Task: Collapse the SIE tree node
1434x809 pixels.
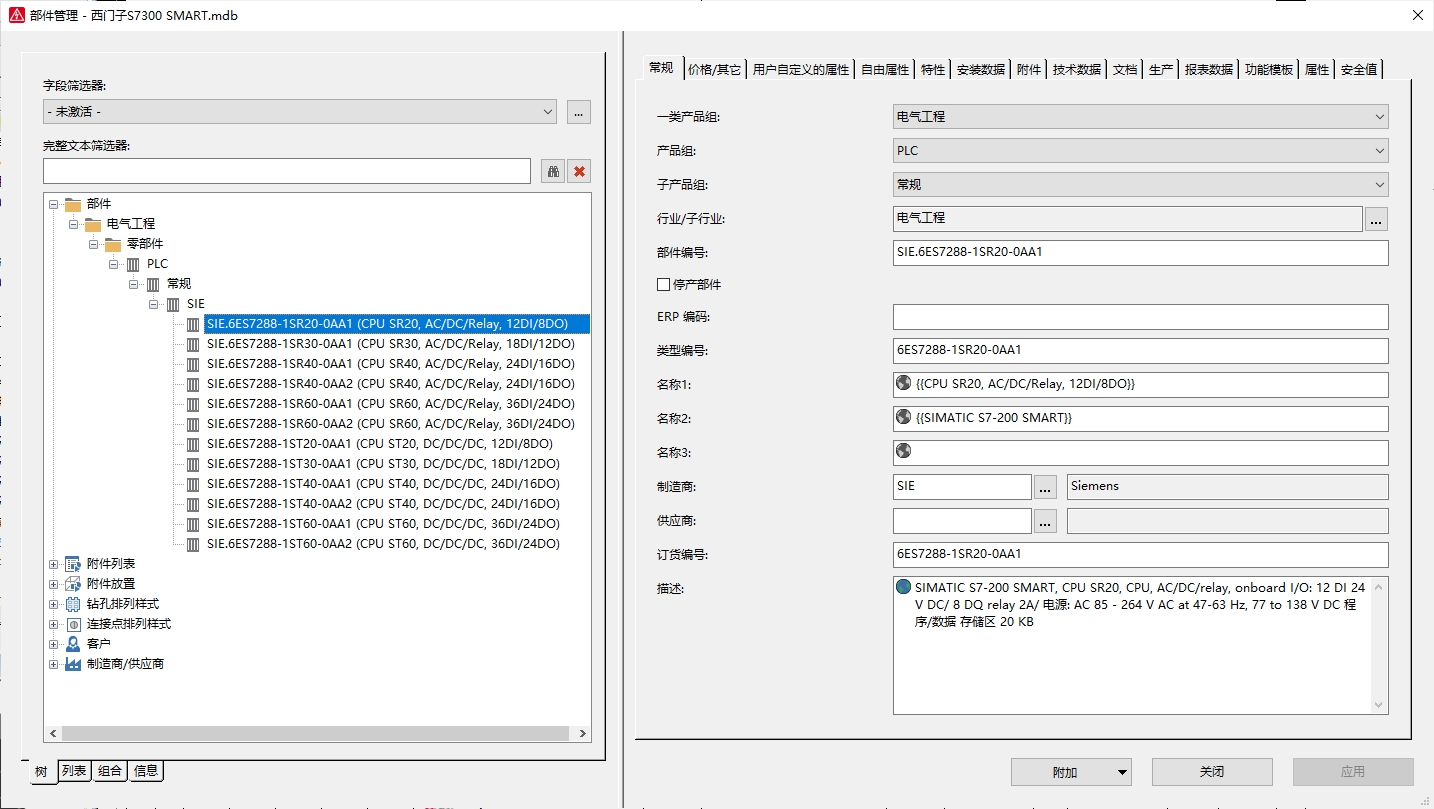Action: pos(154,304)
